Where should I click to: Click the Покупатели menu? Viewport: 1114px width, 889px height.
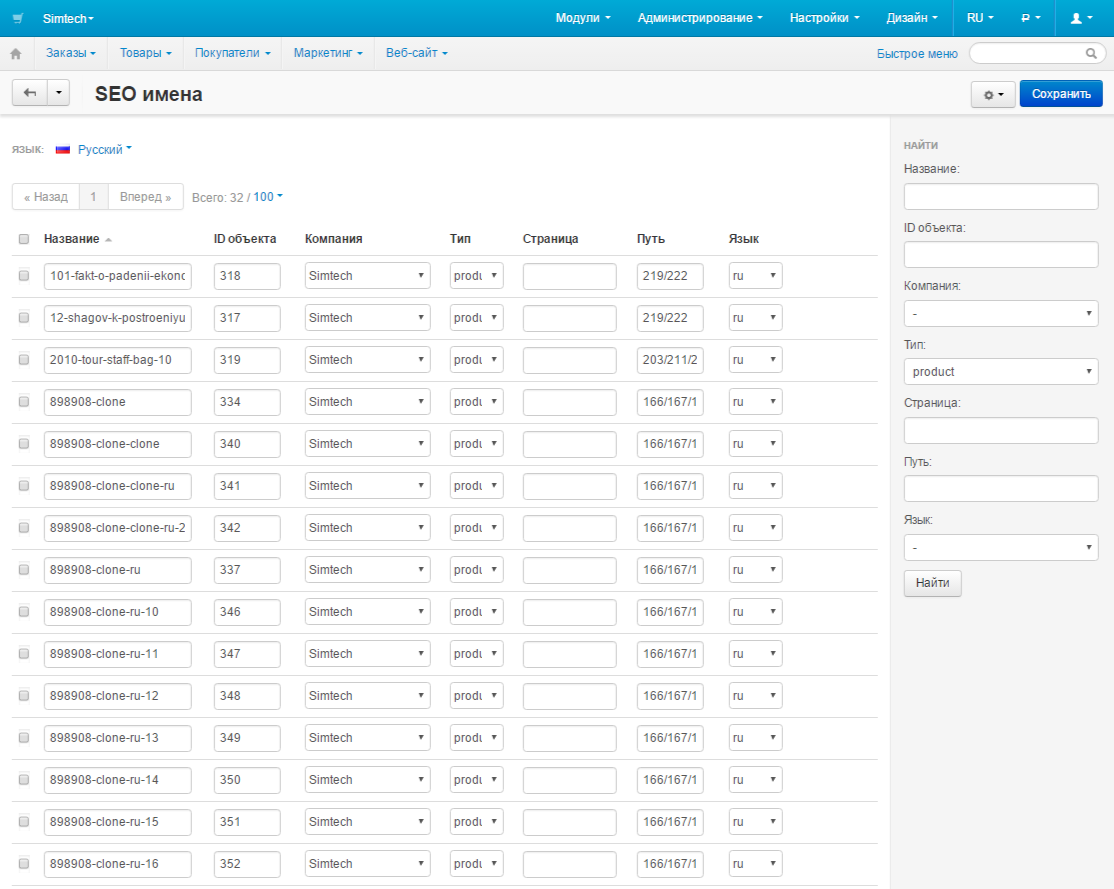pos(232,53)
